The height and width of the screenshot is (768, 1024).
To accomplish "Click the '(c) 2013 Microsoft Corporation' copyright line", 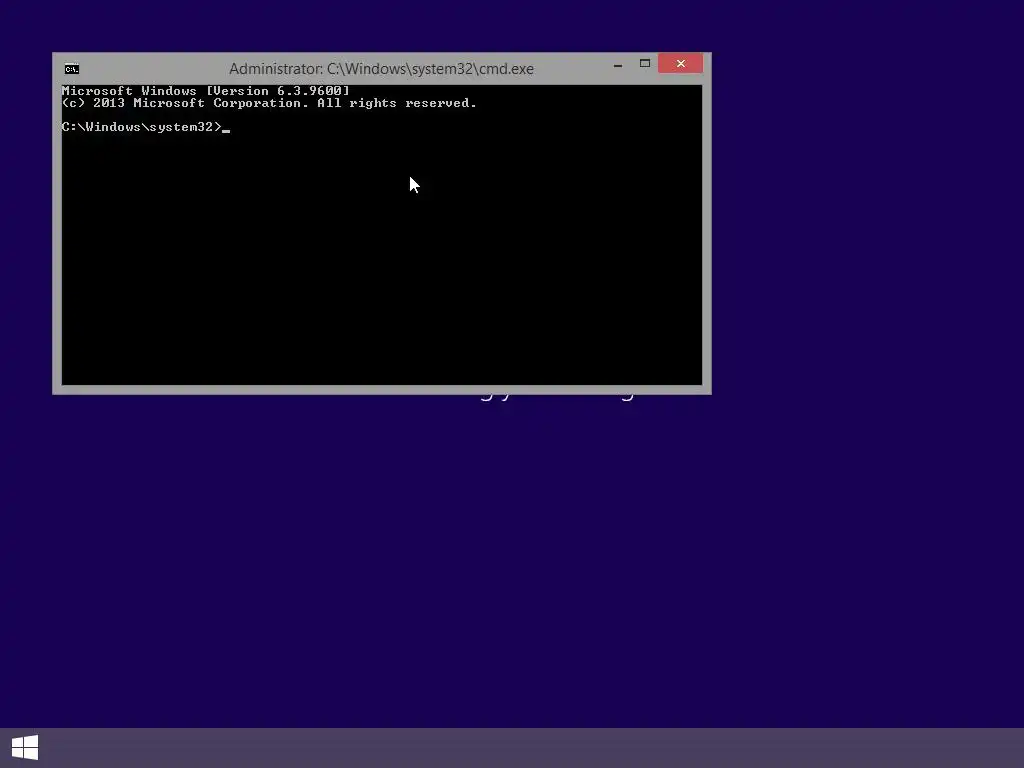I will tap(269, 103).
